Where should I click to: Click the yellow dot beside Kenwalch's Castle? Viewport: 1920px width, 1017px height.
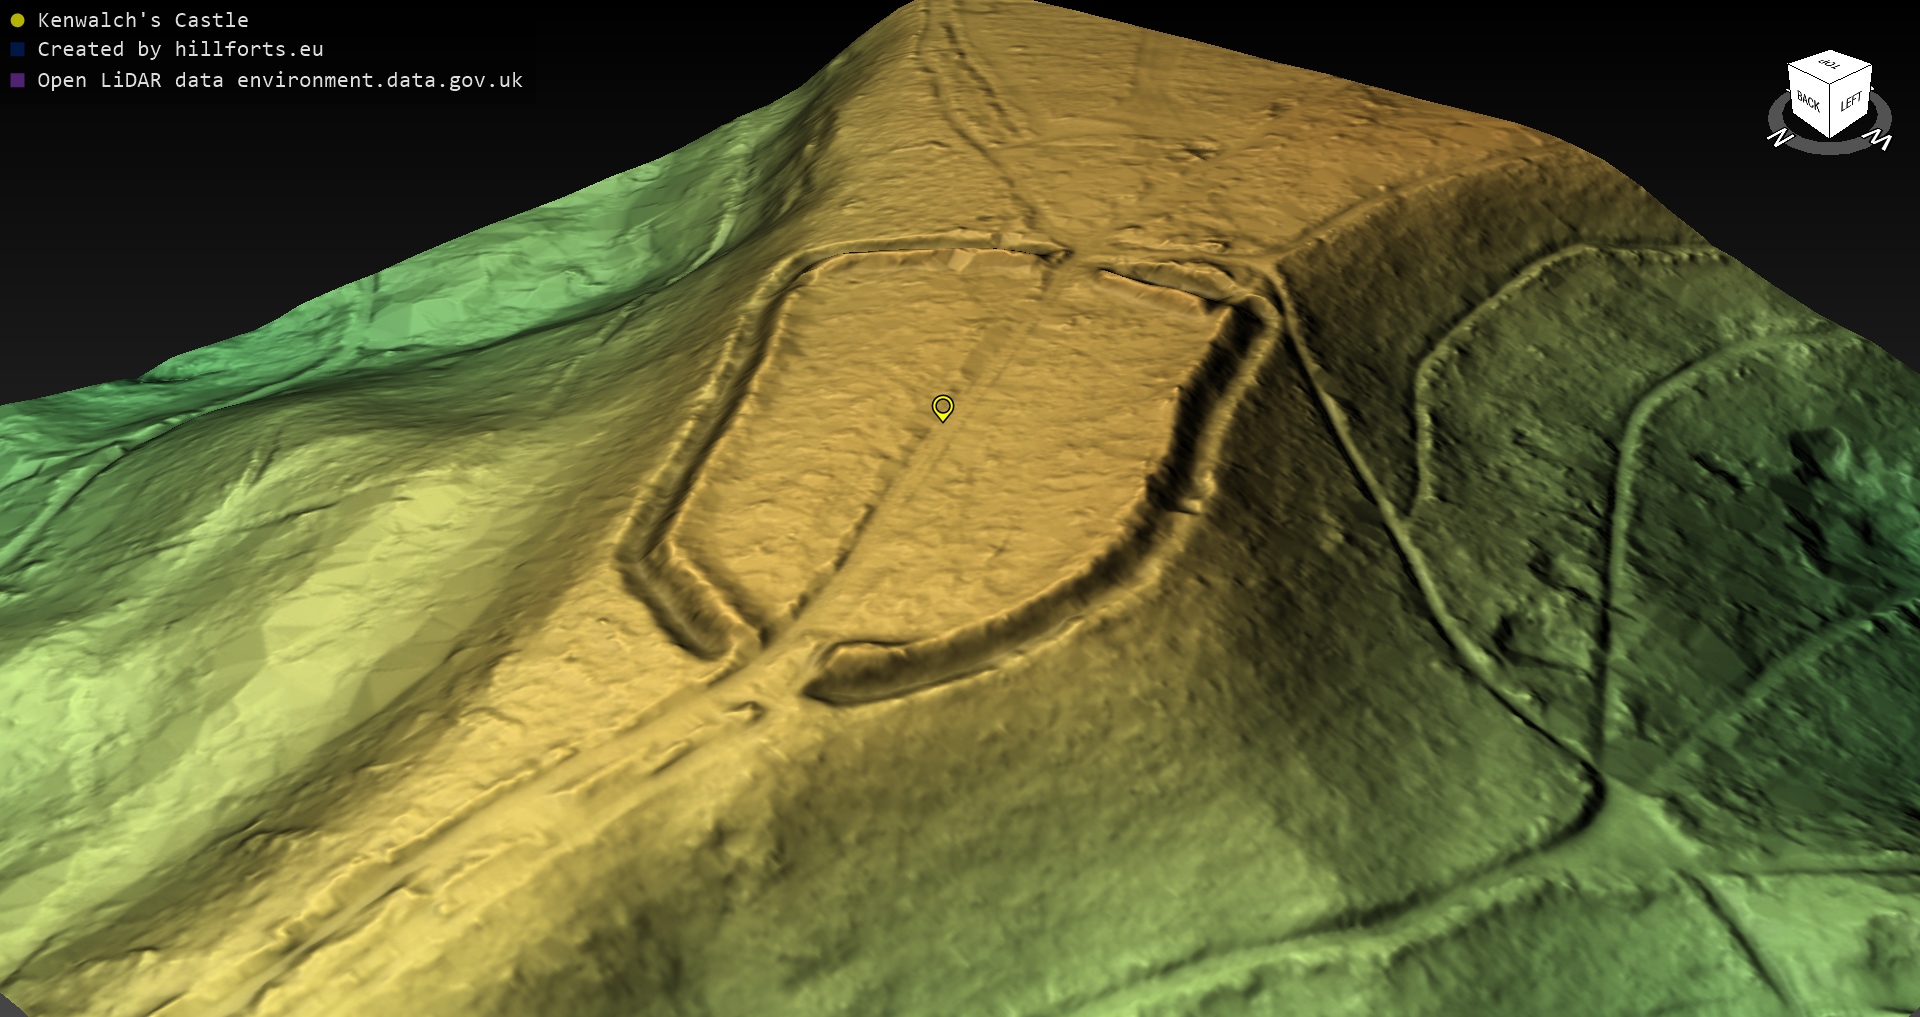[x=17, y=20]
